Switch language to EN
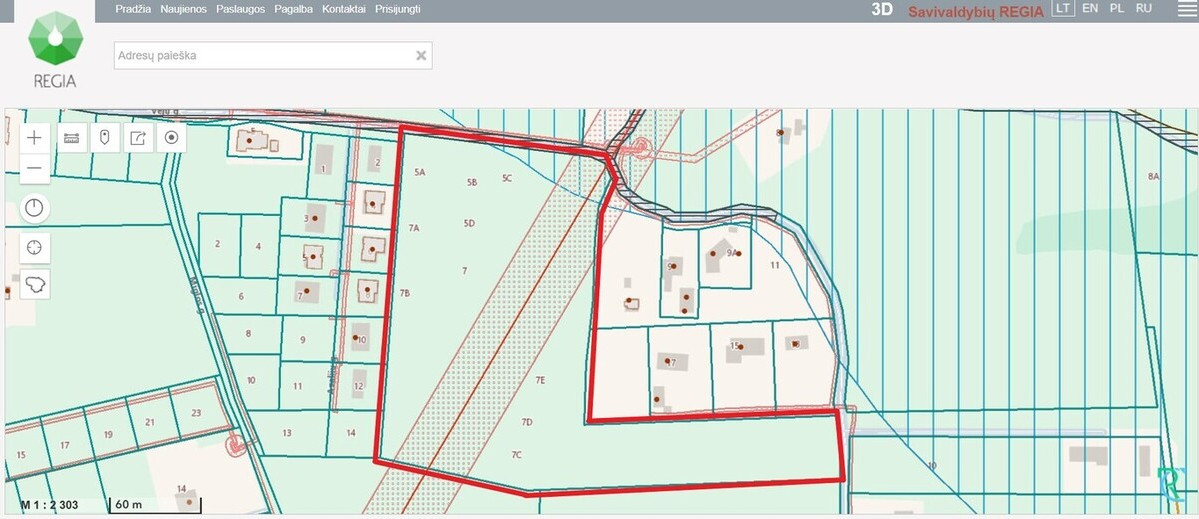1199x519 pixels. tap(1090, 8)
